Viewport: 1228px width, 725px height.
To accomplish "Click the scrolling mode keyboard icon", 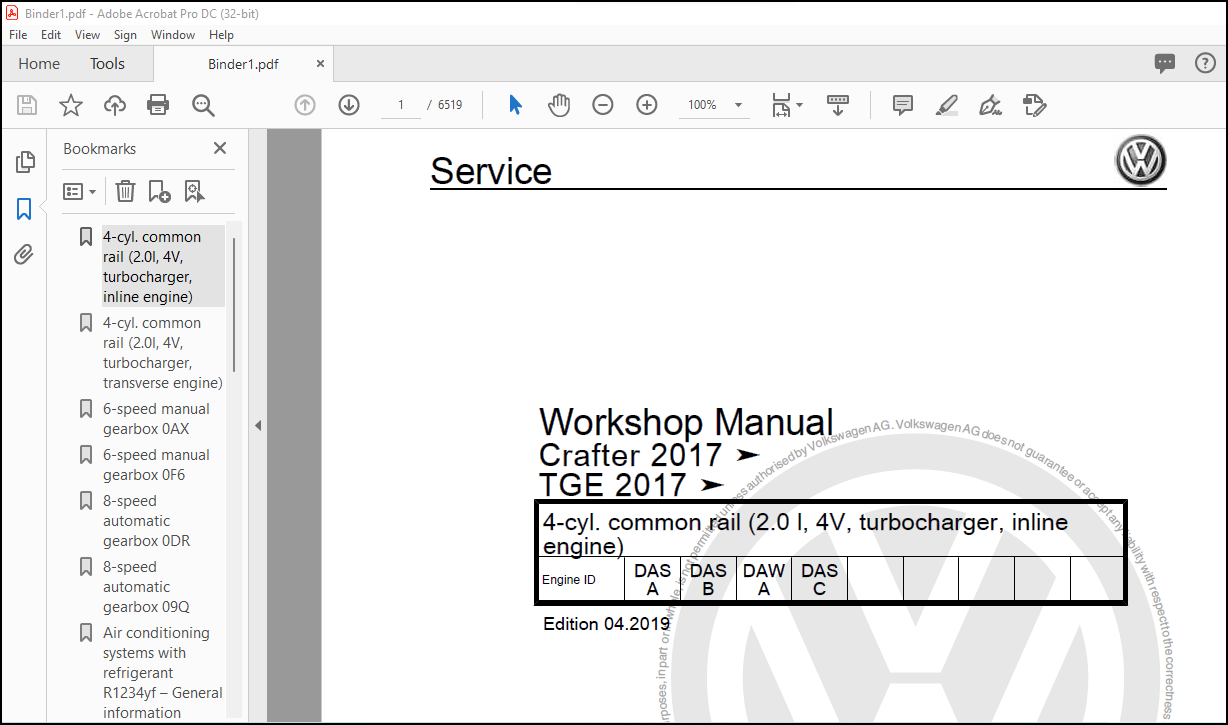I will coord(838,105).
